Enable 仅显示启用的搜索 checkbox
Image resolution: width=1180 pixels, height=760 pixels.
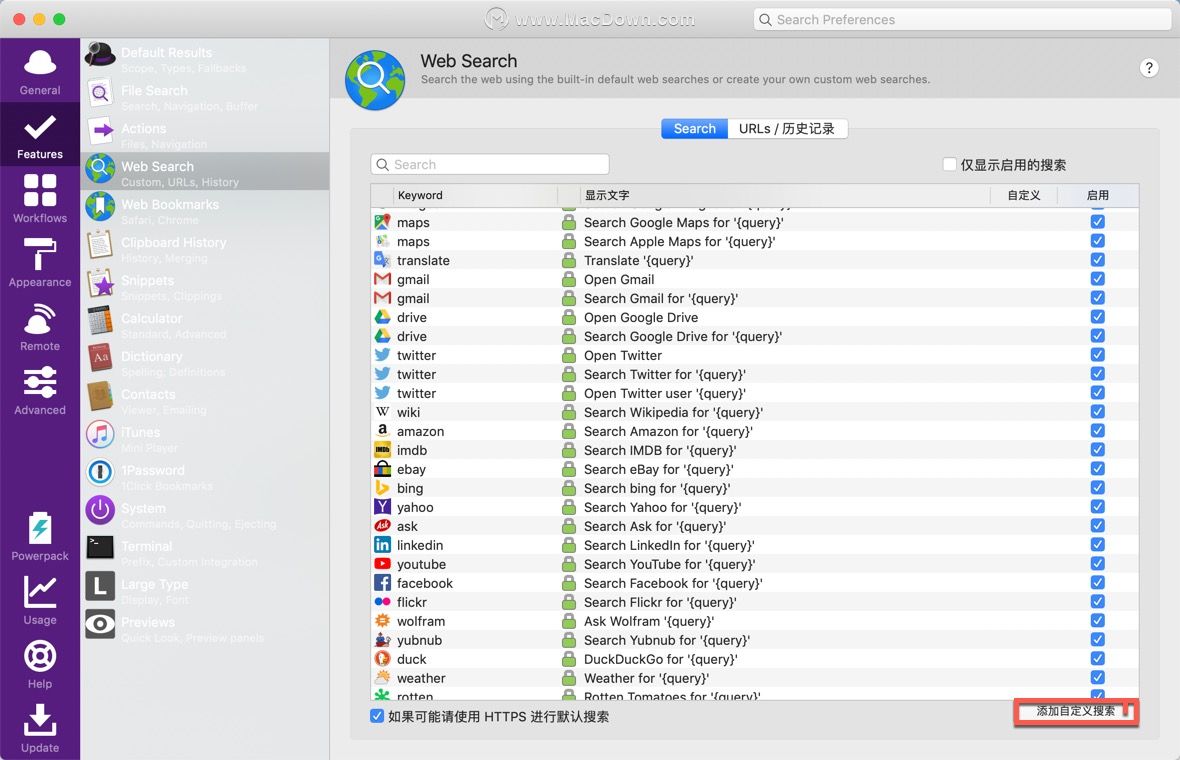(x=949, y=164)
